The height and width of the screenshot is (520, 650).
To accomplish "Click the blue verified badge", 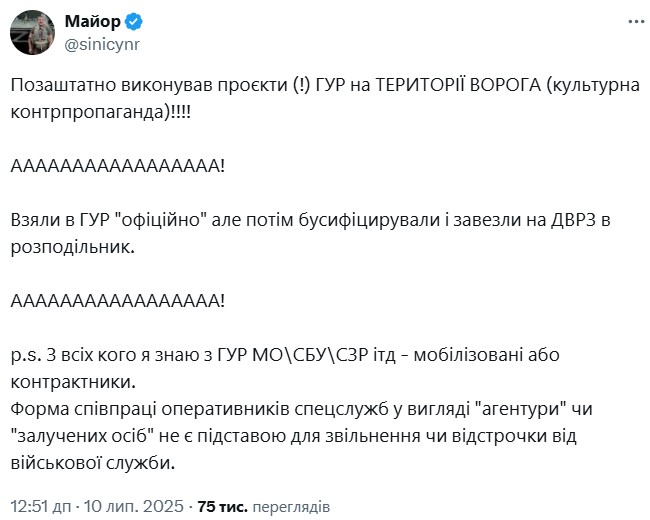I will coord(132,21).
